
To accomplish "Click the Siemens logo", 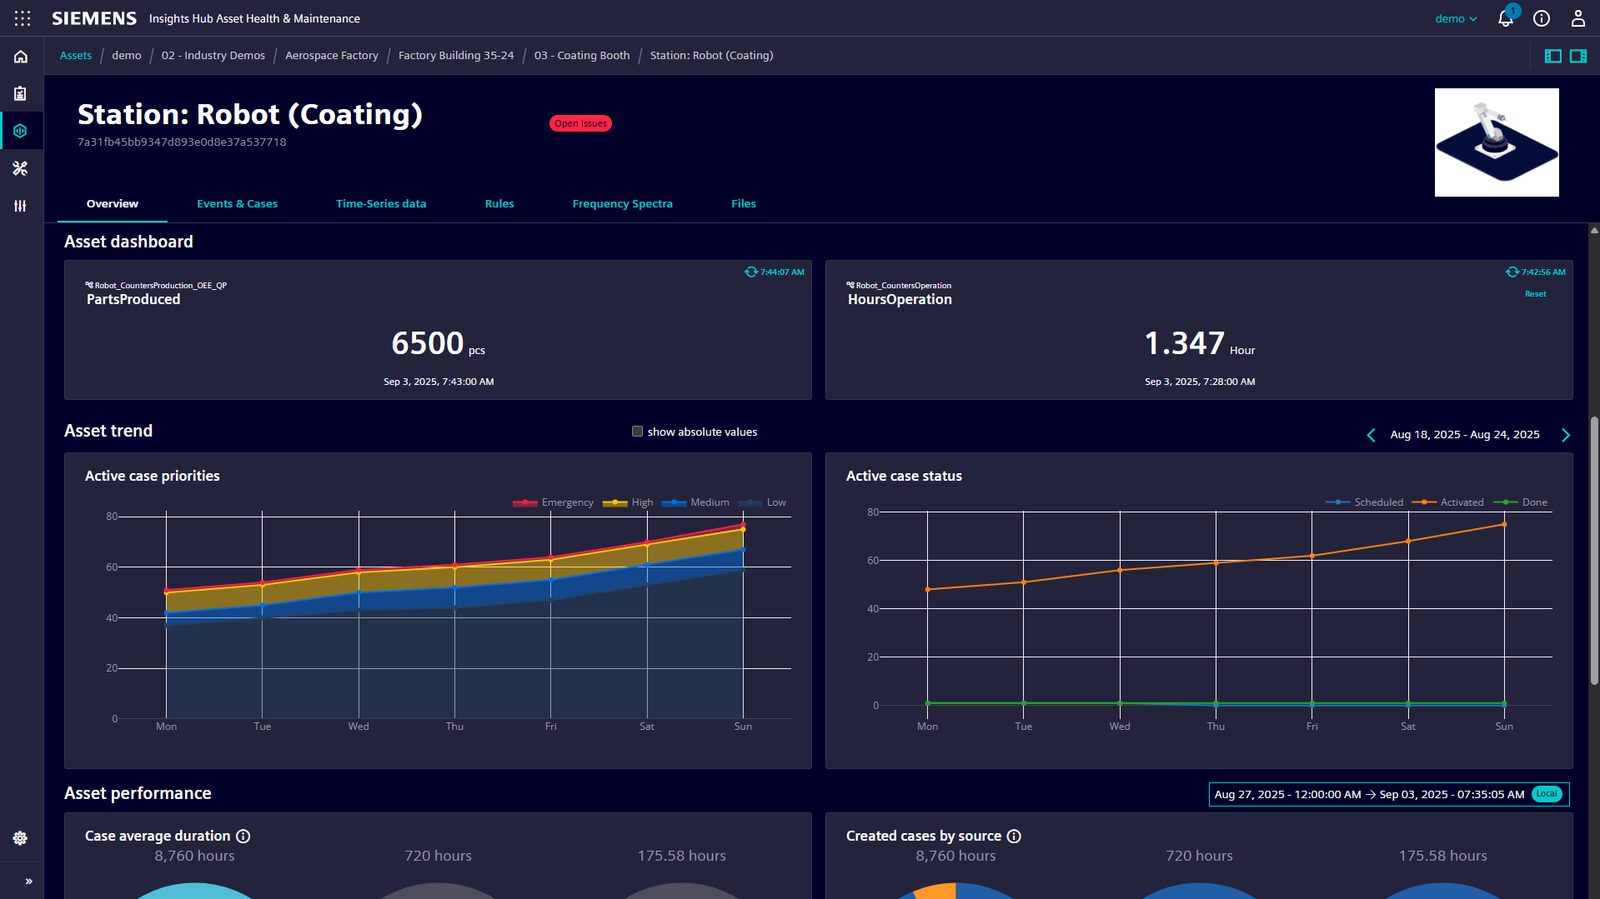I will point(94,19).
